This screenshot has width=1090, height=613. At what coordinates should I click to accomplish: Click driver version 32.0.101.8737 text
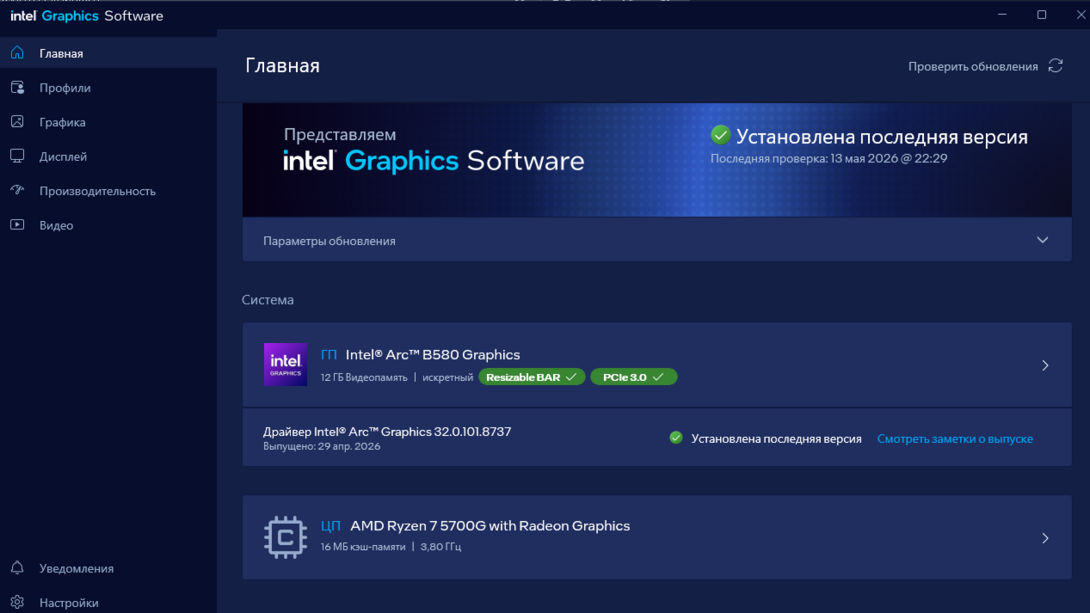point(472,432)
